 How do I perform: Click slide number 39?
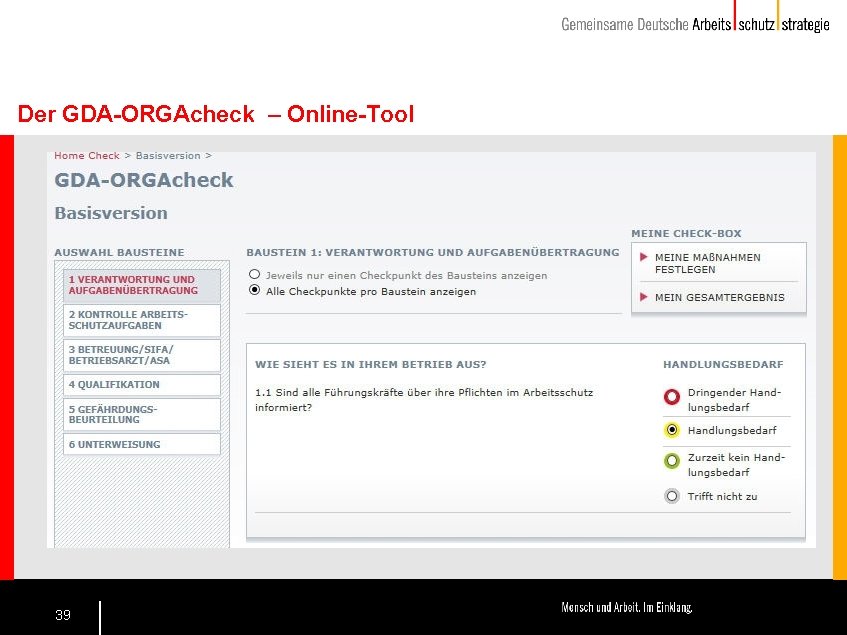[63, 615]
